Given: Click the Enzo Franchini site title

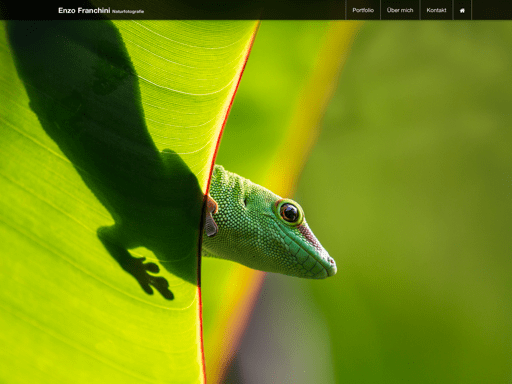Looking at the screenshot, I should 84,10.
